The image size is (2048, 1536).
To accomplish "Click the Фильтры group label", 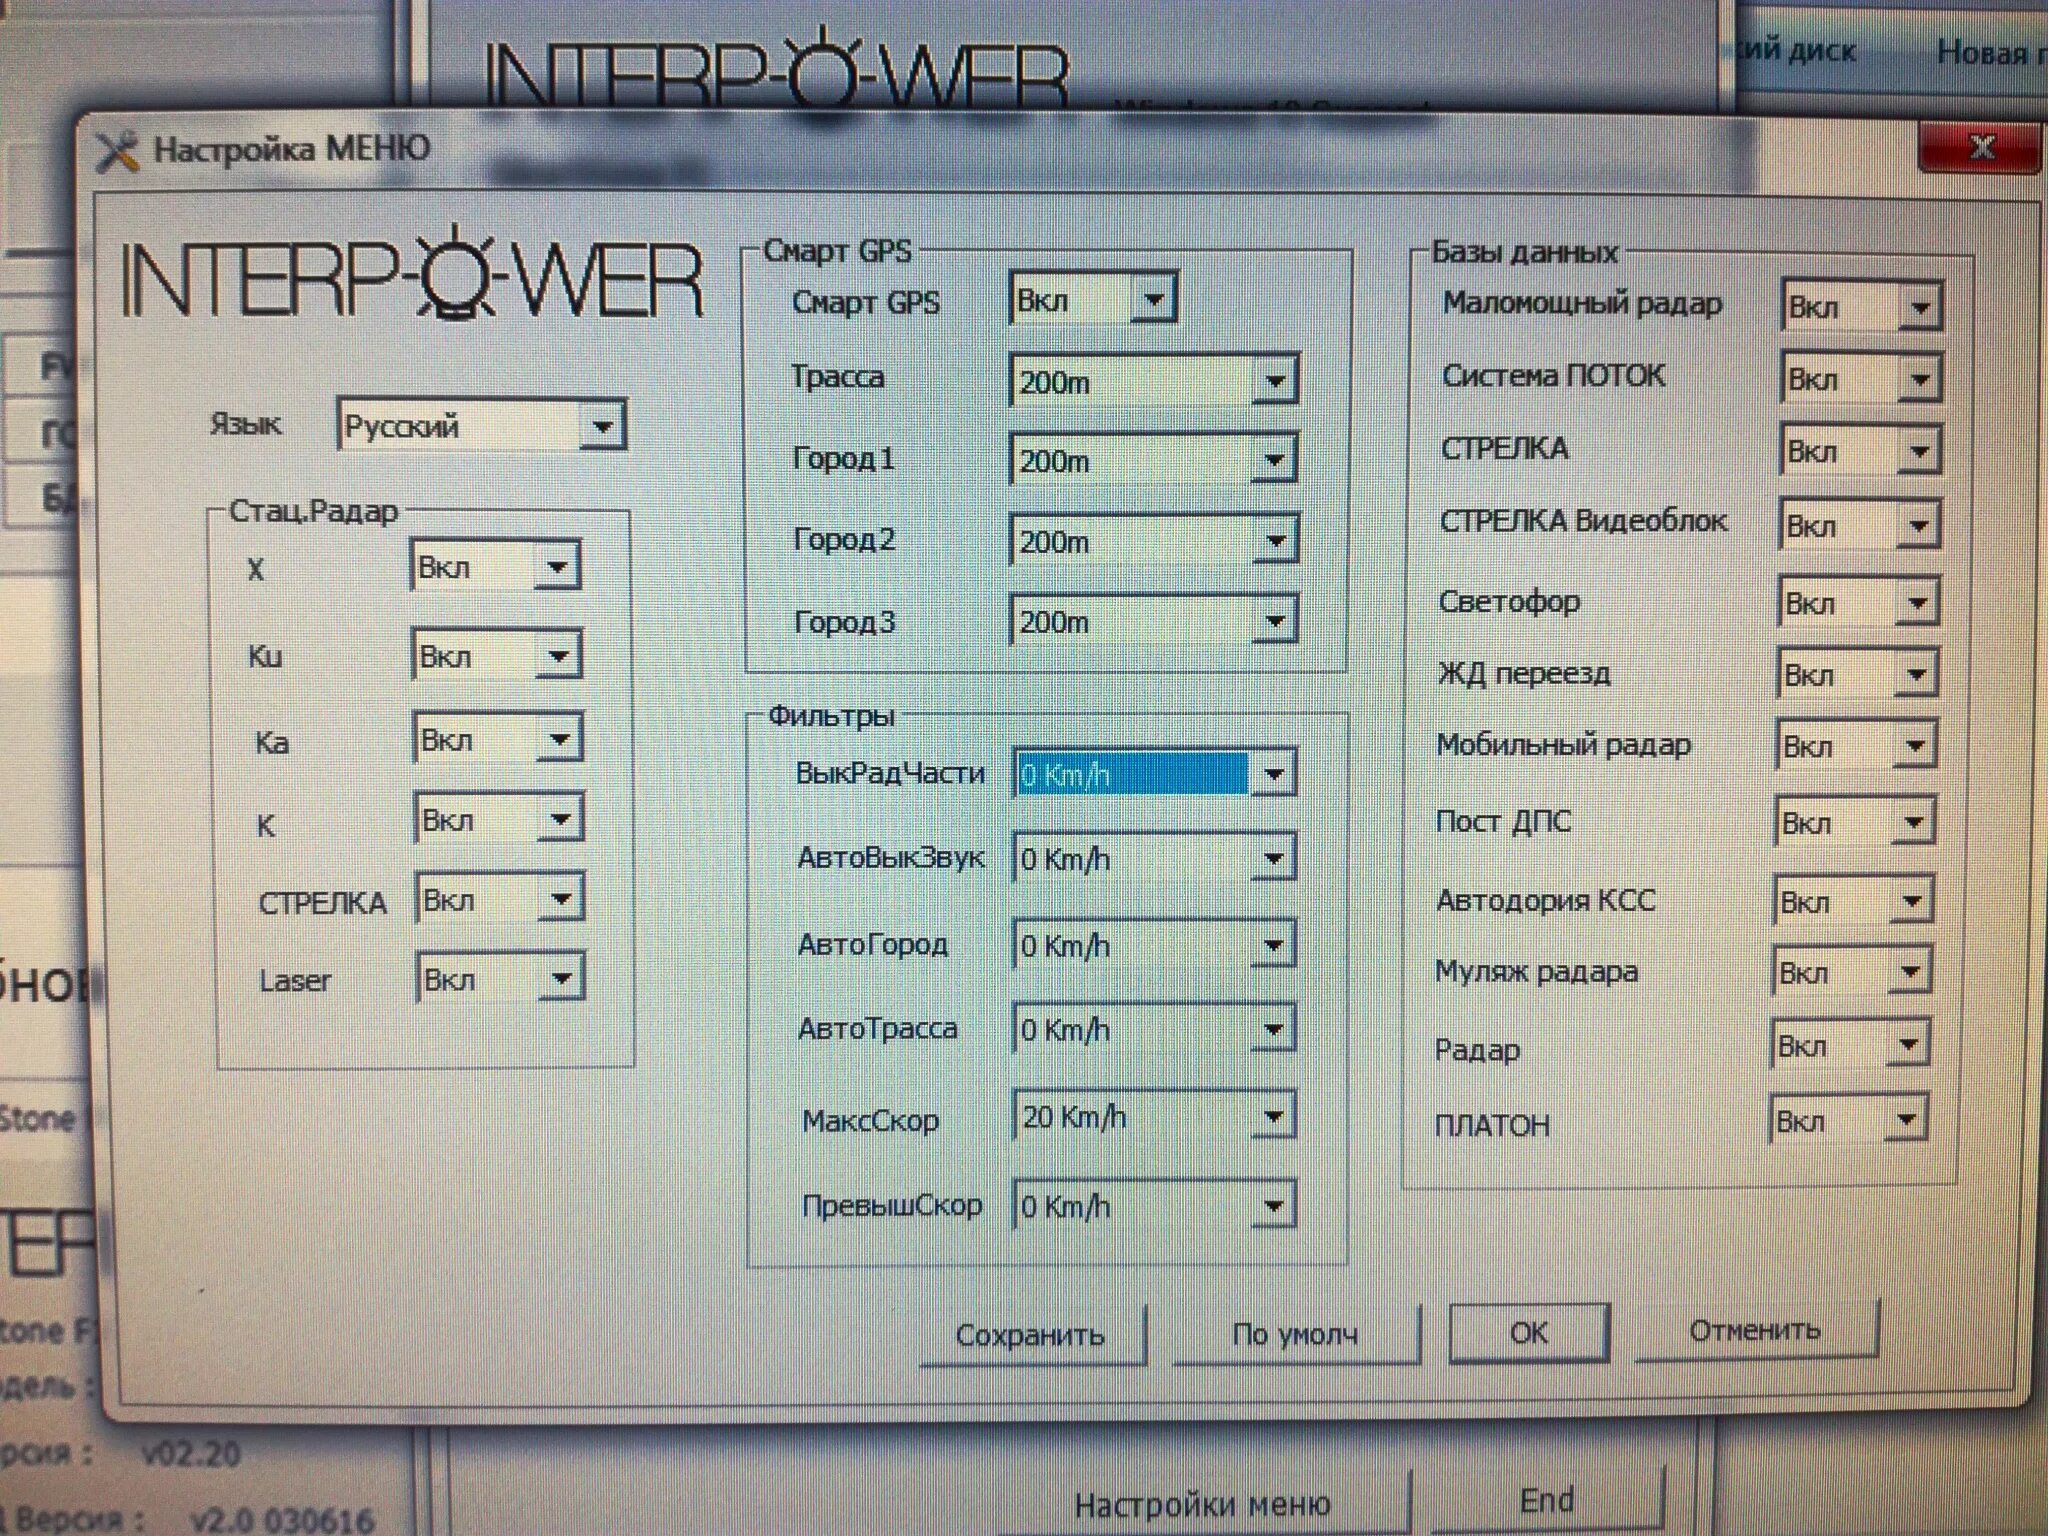I will point(831,714).
